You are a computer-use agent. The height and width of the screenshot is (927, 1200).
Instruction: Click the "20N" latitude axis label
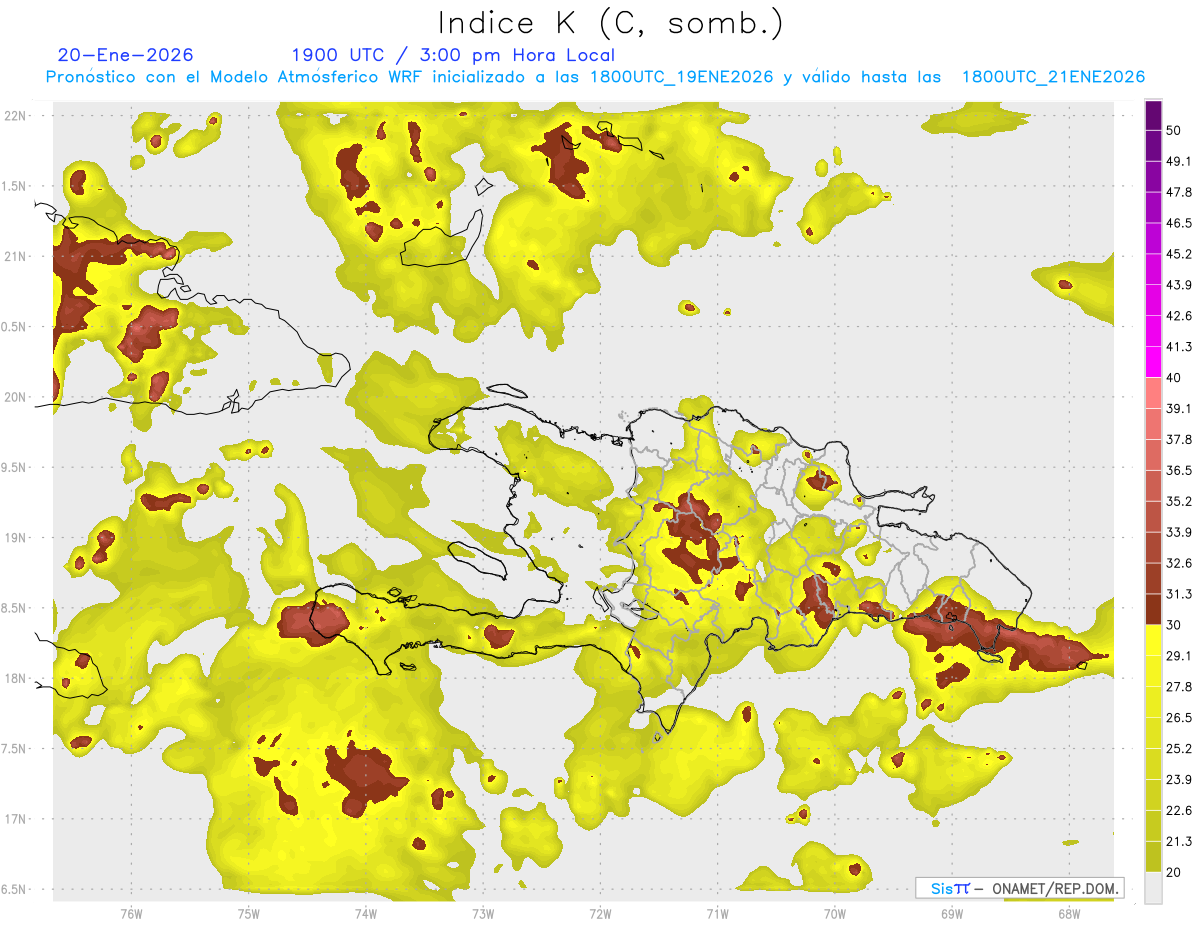click(x=17, y=397)
